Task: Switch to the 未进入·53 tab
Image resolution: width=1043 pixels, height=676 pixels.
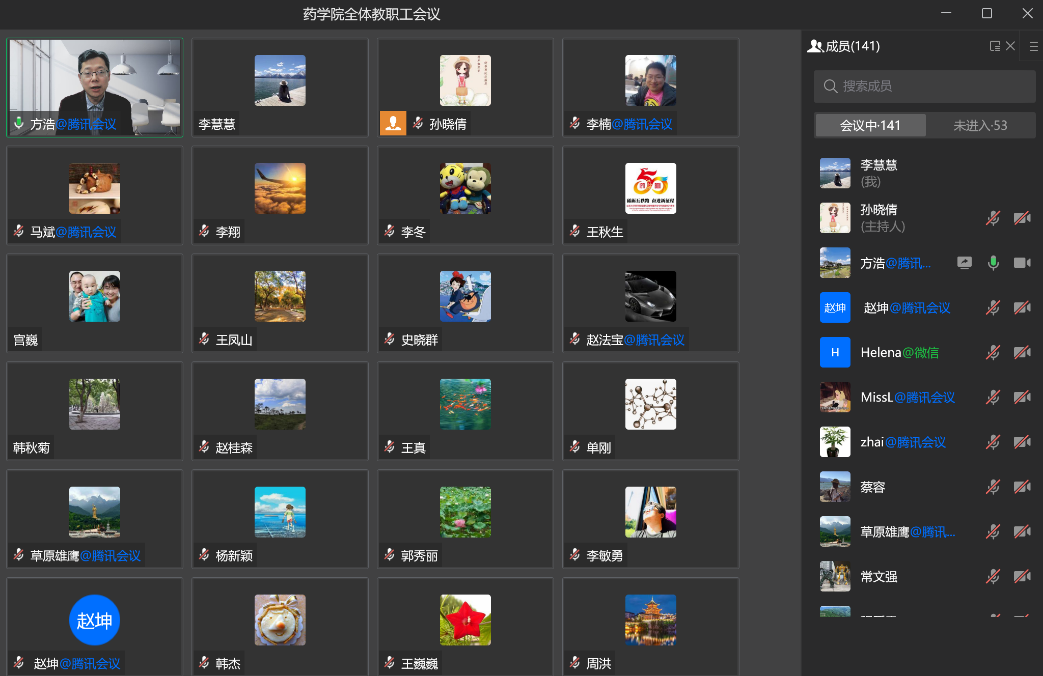Action: (980, 125)
